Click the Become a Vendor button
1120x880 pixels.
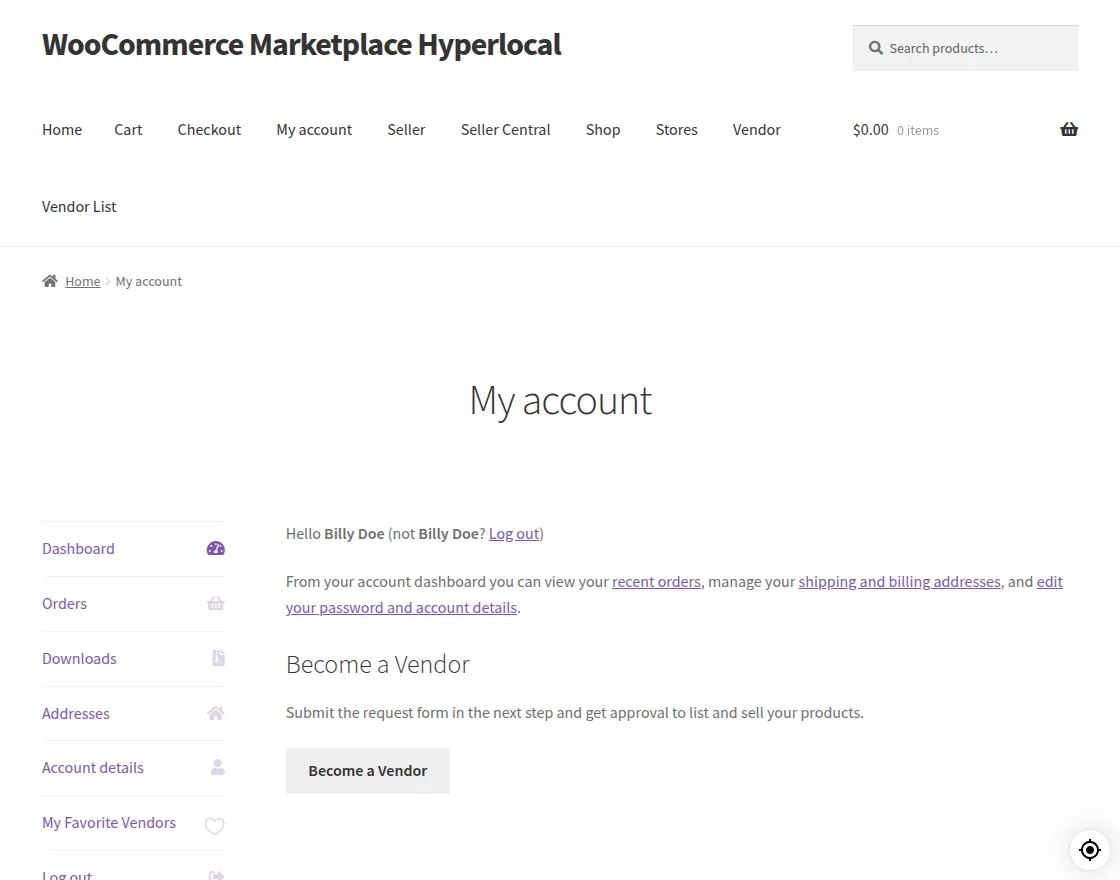pyautogui.click(x=368, y=771)
